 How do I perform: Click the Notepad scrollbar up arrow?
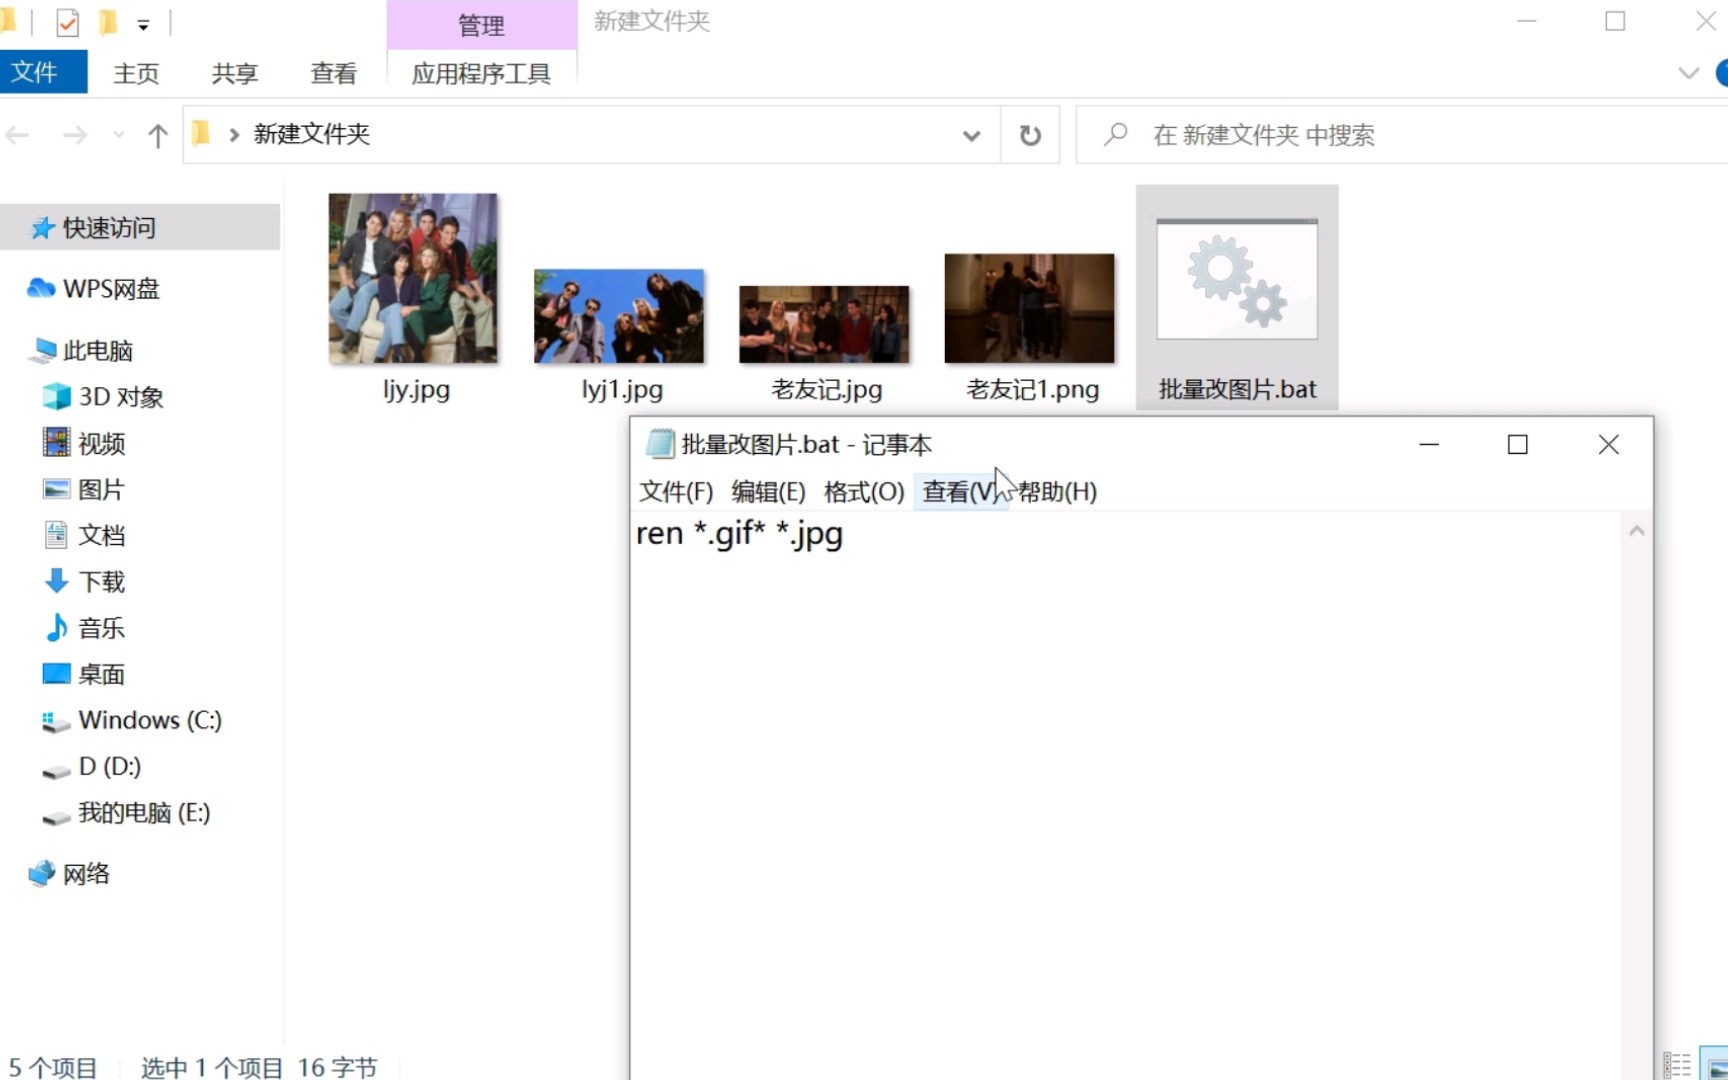(x=1637, y=531)
